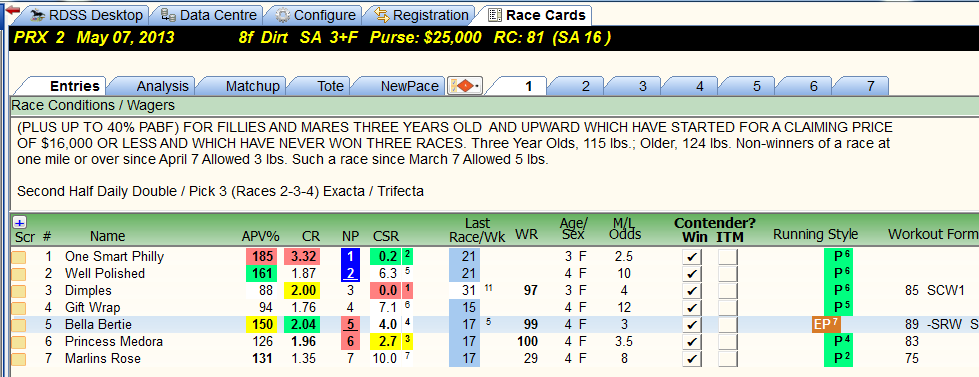Uncheck Win contender for Marlins Rose
The image size is (979, 377).
(693, 359)
